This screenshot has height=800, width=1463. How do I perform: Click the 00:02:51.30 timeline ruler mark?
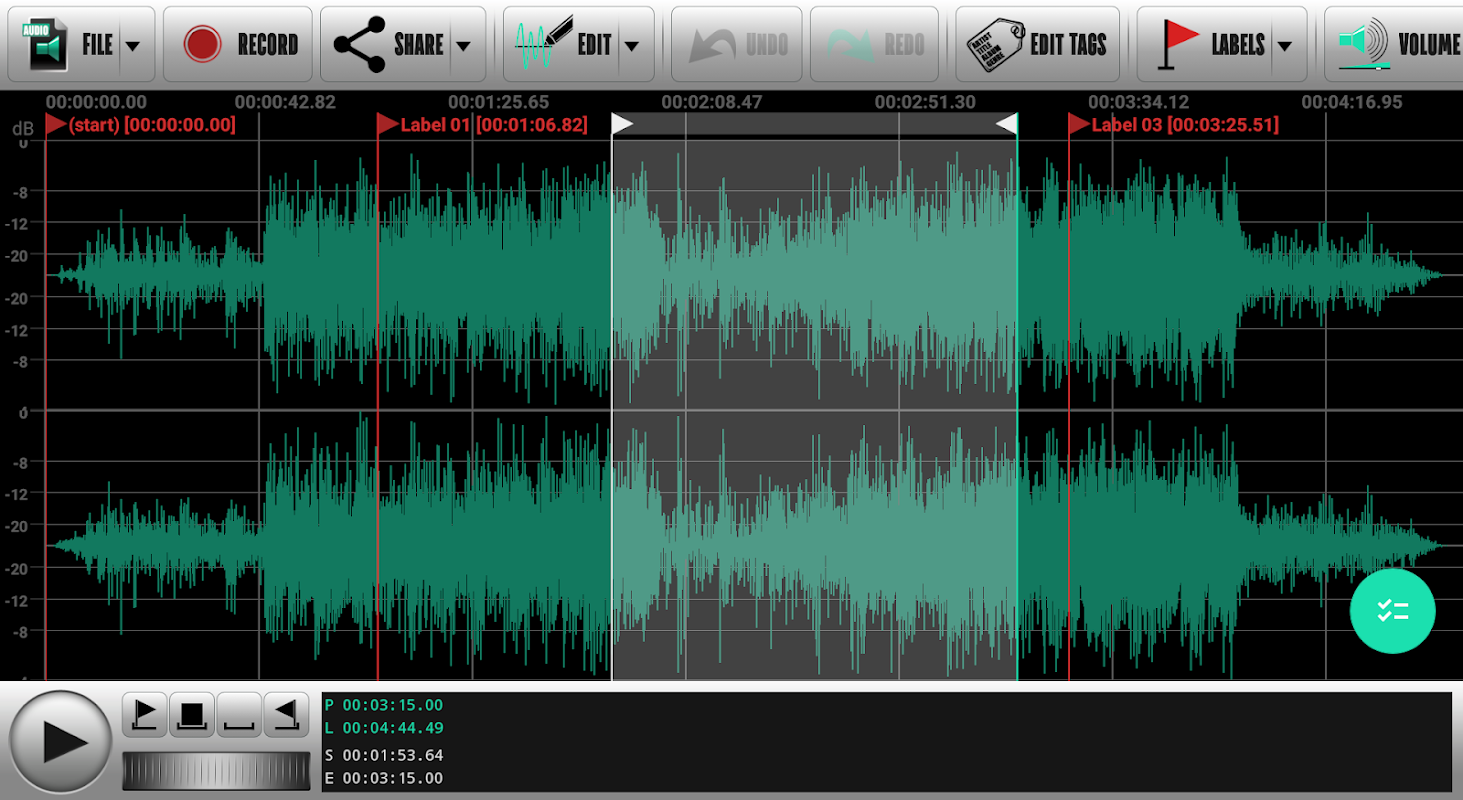coord(925,102)
